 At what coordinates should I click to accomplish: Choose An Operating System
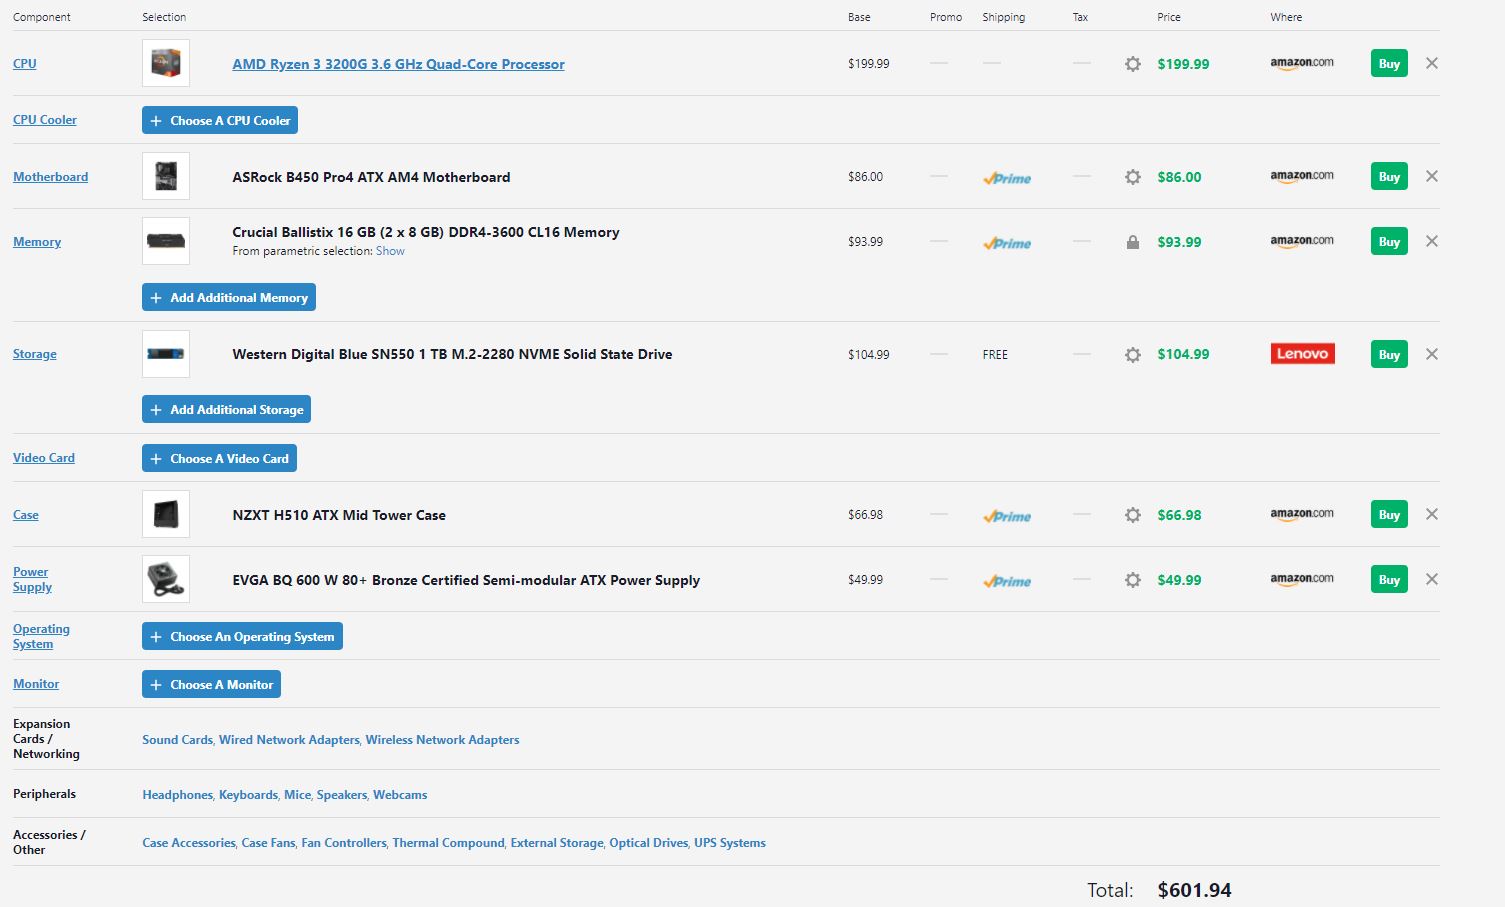[x=242, y=636]
